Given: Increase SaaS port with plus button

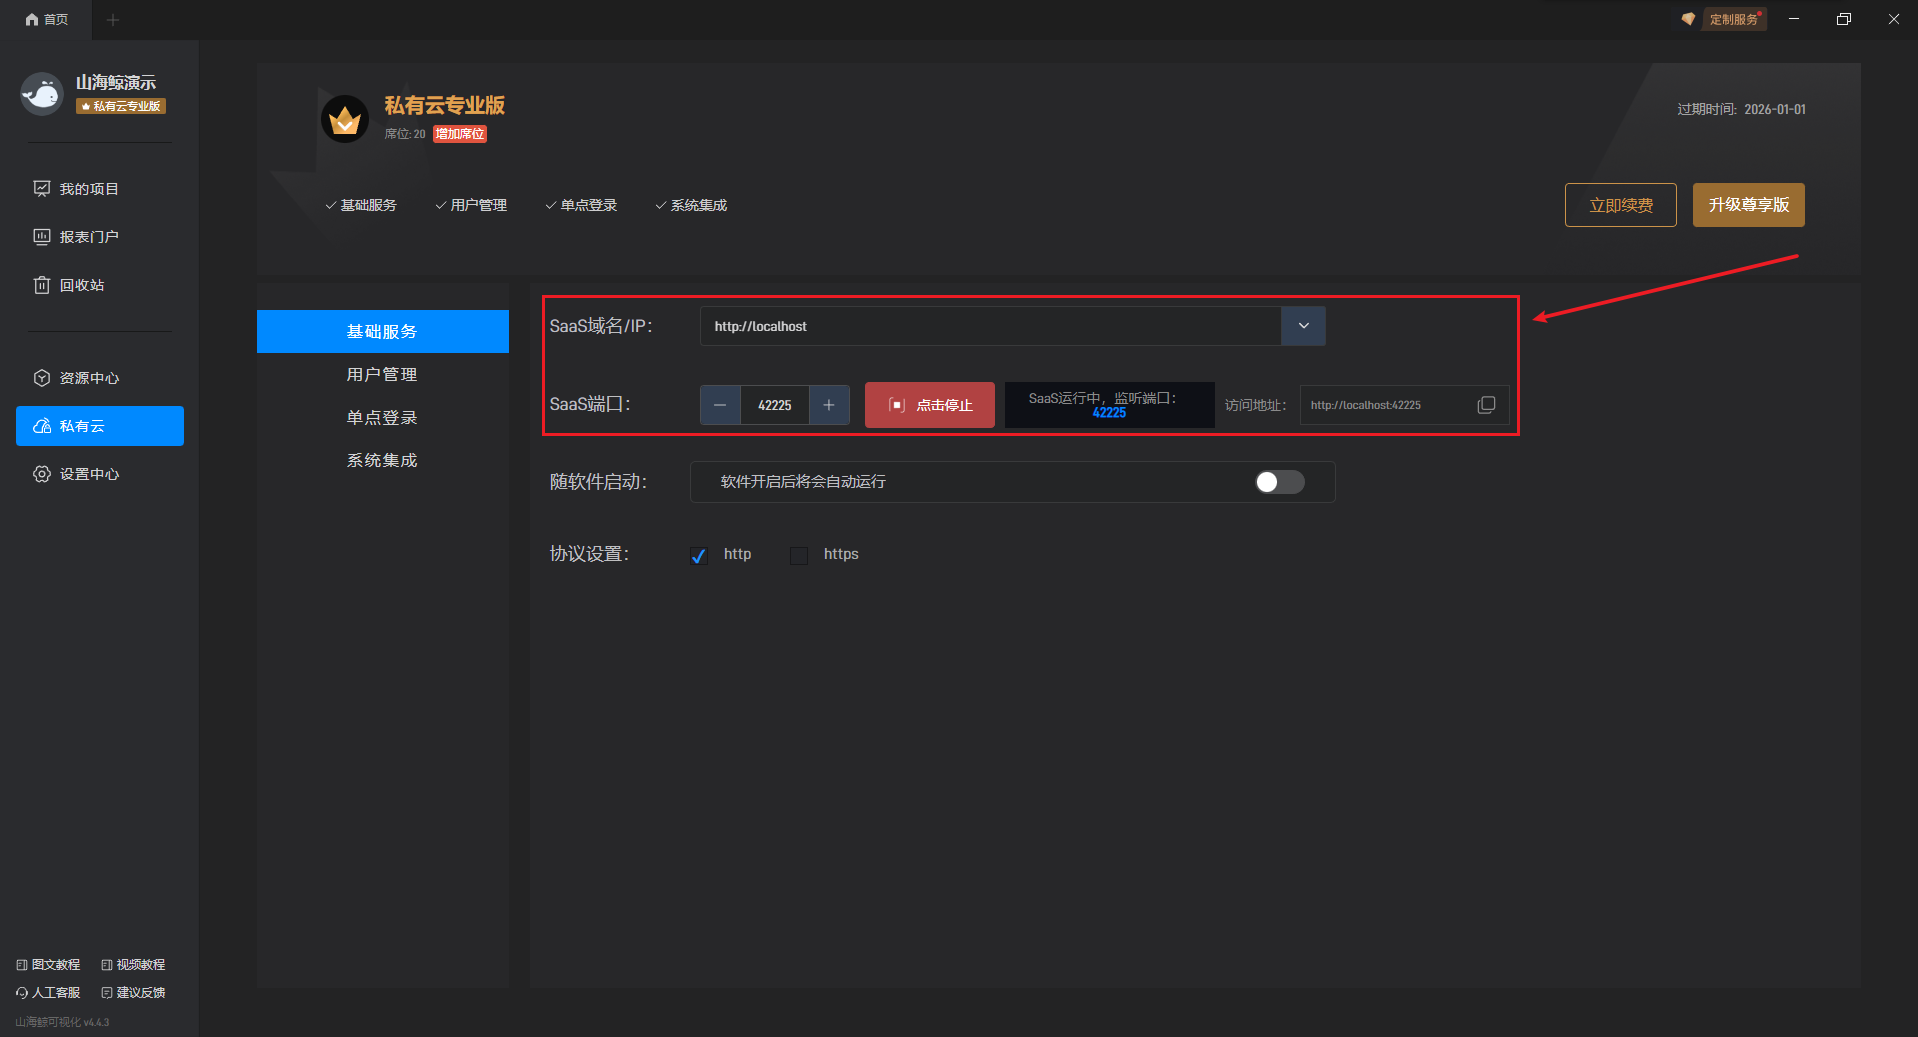Looking at the screenshot, I should coord(829,405).
